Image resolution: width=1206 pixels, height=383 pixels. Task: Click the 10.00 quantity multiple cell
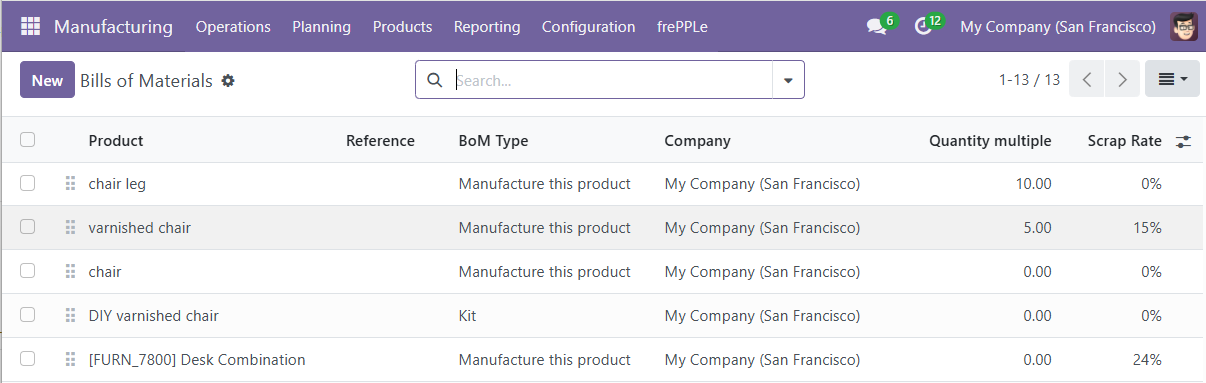coord(1034,184)
